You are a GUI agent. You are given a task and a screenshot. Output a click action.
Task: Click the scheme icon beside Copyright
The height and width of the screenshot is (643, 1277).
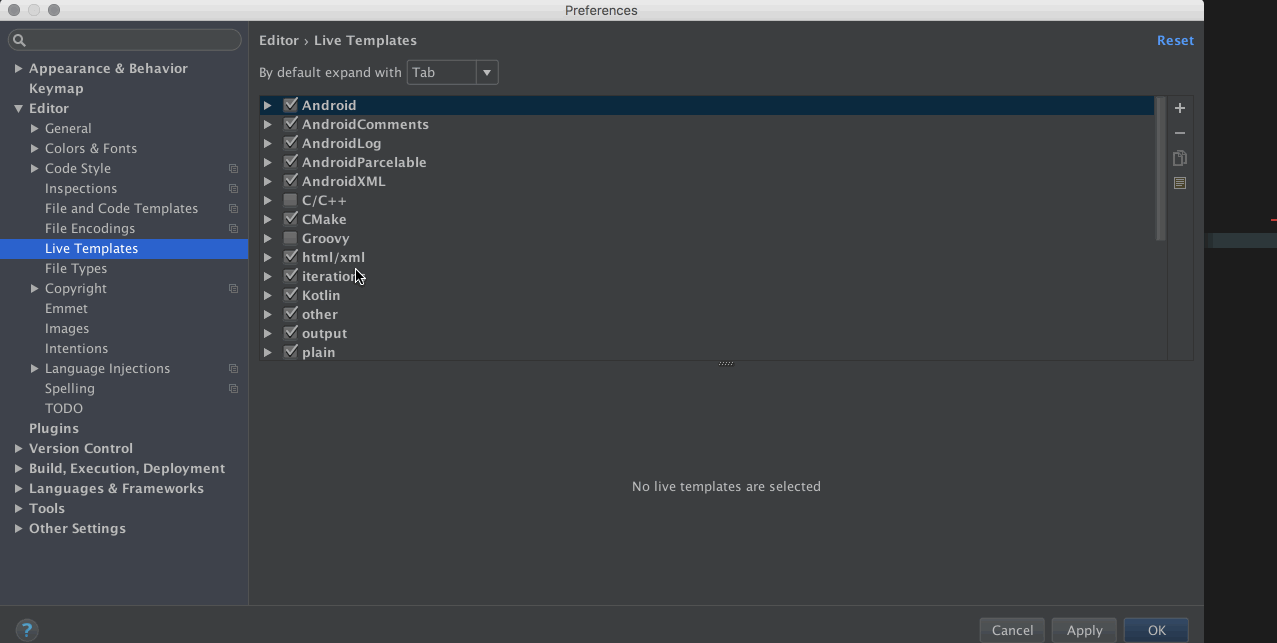pos(233,288)
